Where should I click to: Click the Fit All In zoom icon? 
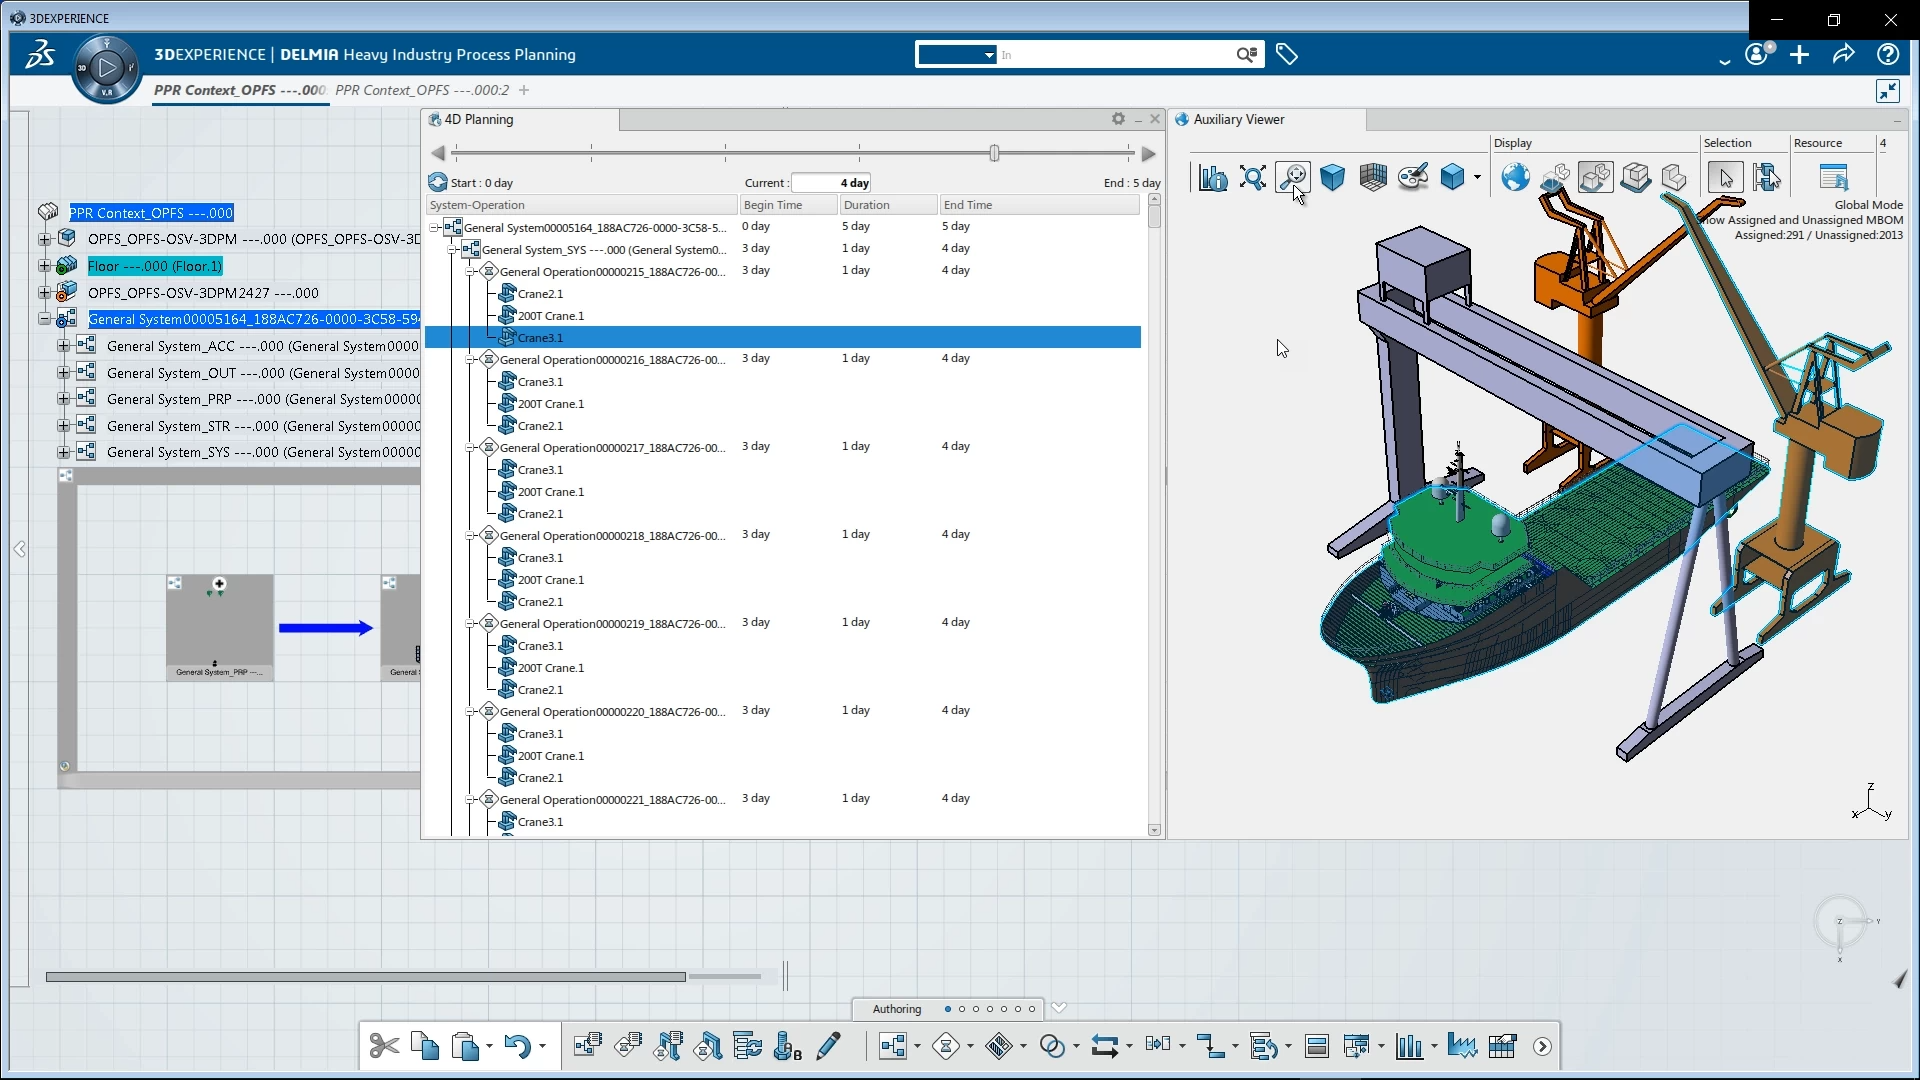click(x=1252, y=178)
